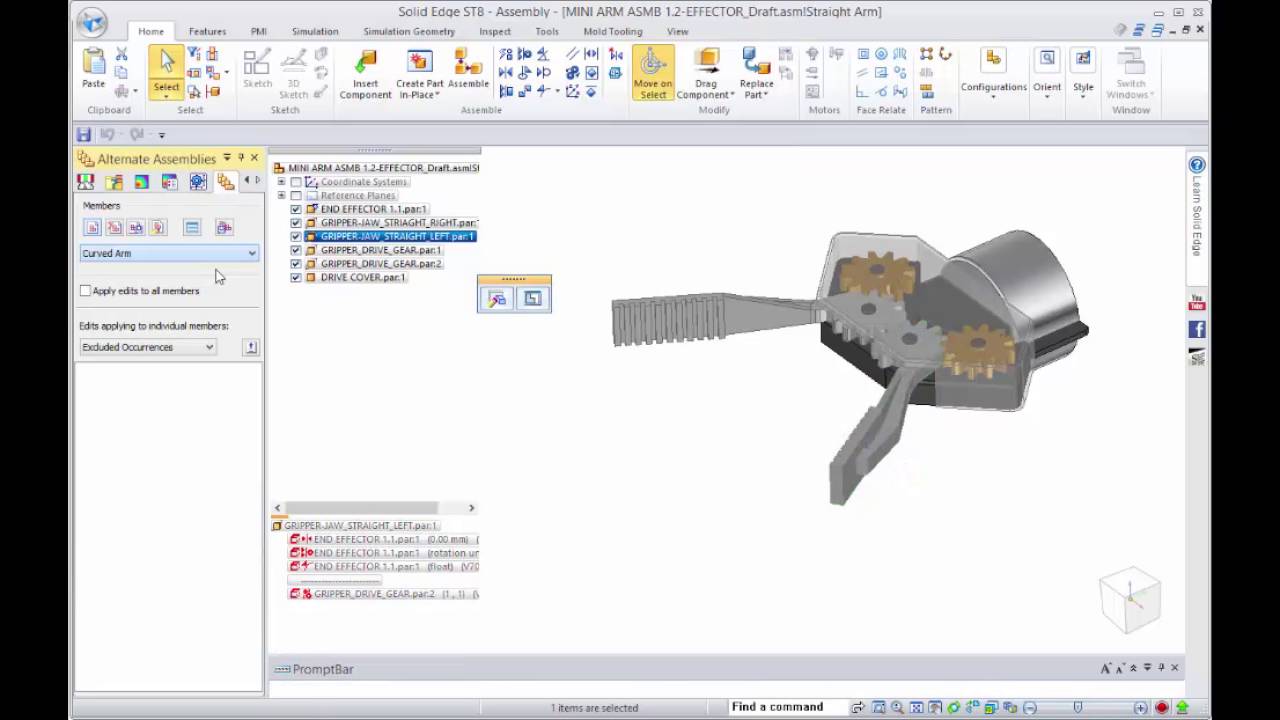This screenshot has width=1280, height=720.
Task: Click the last Members toolbar icon
Action: tap(224, 228)
